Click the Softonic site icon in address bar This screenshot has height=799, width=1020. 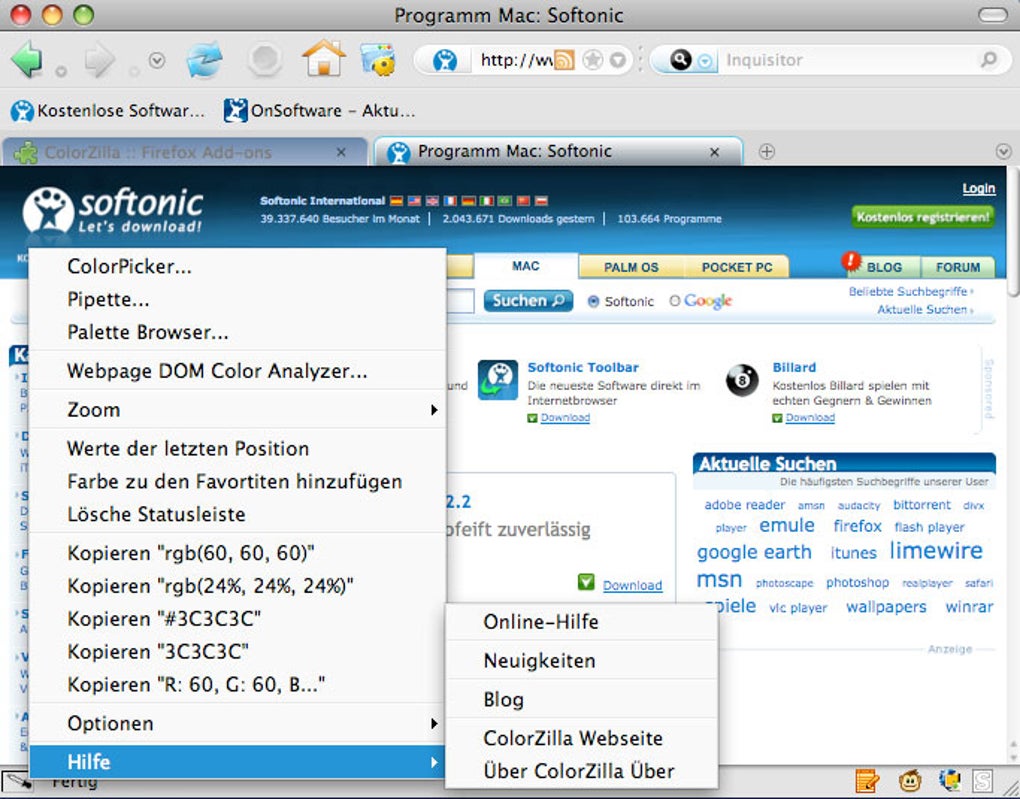[x=445, y=61]
